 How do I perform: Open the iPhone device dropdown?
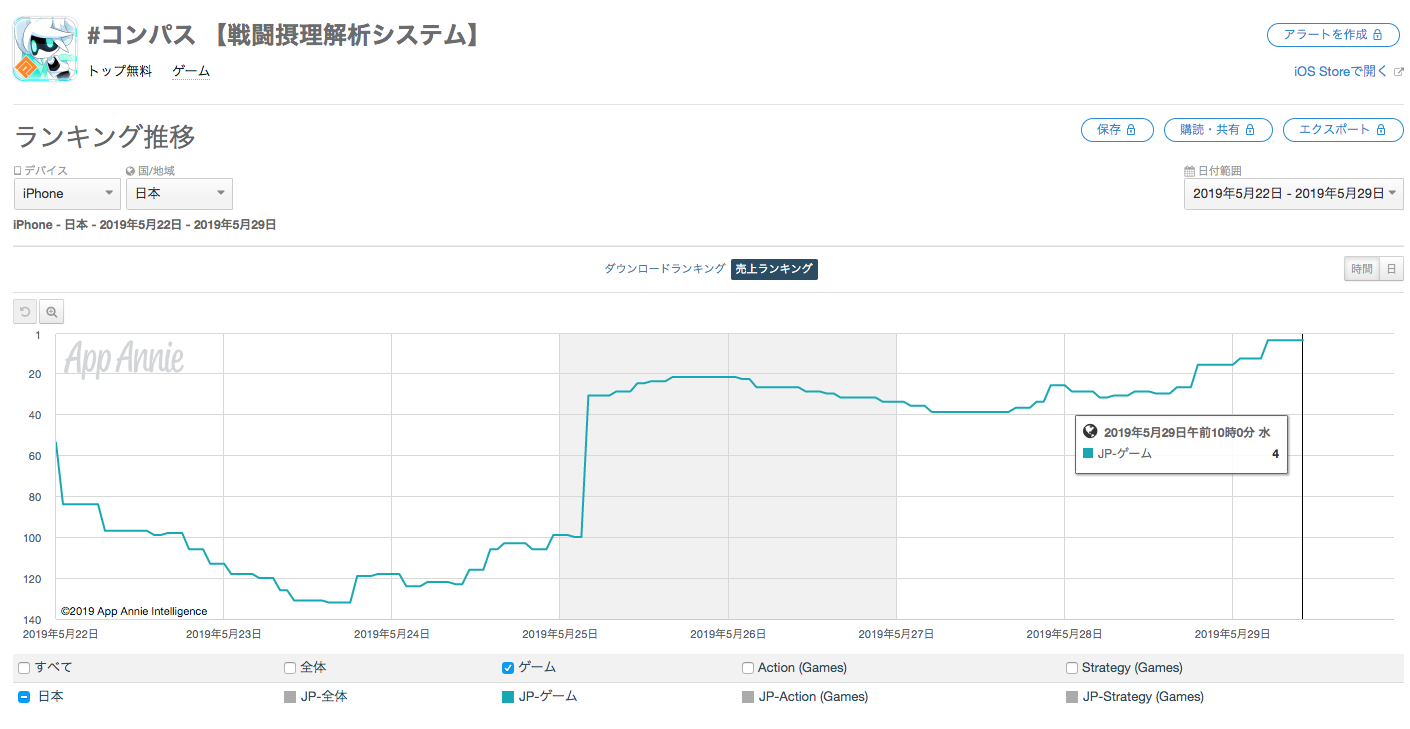click(67, 193)
